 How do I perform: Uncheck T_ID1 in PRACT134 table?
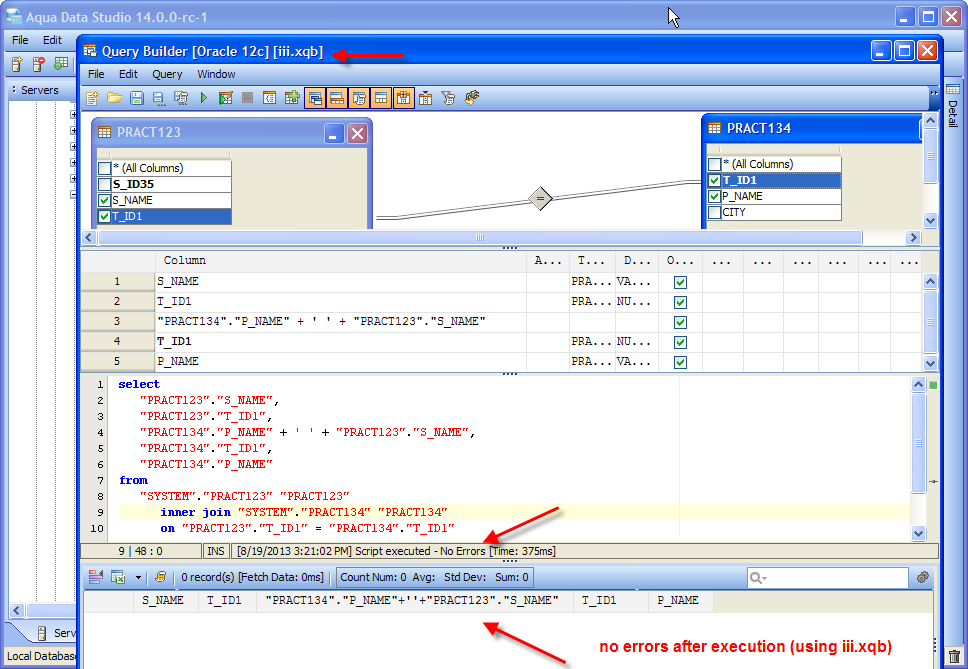[x=714, y=181]
